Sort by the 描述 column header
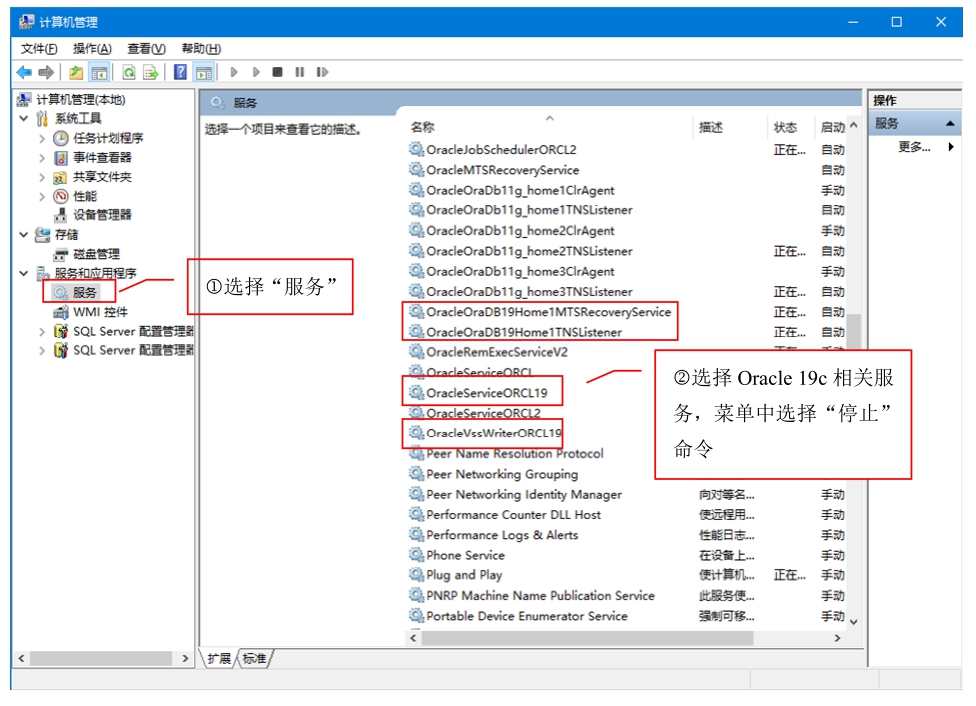This screenshot has width=976, height=706. 710,127
